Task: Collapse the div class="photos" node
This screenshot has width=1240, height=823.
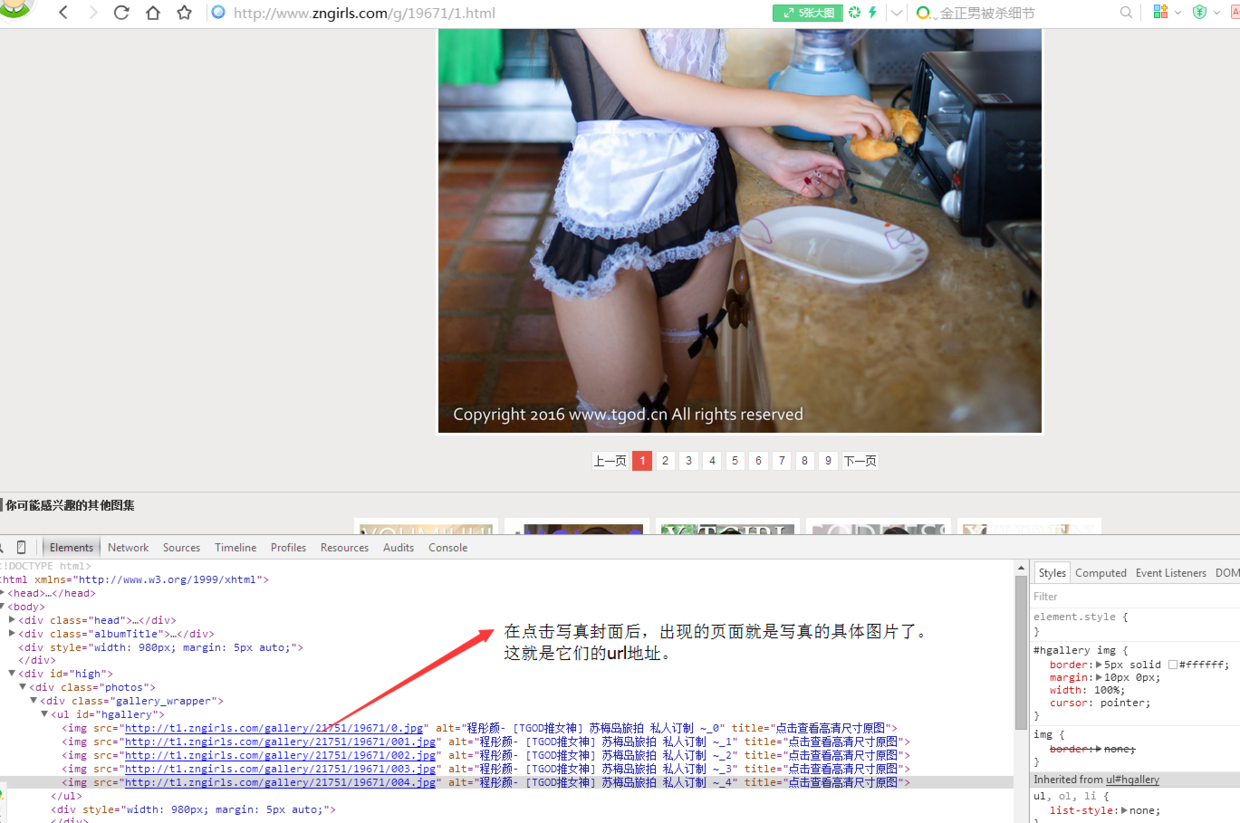Action: tap(23, 687)
